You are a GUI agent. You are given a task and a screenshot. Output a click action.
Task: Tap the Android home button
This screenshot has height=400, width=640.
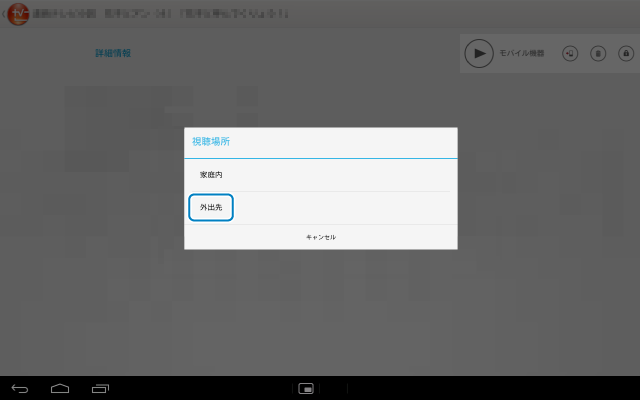point(60,388)
